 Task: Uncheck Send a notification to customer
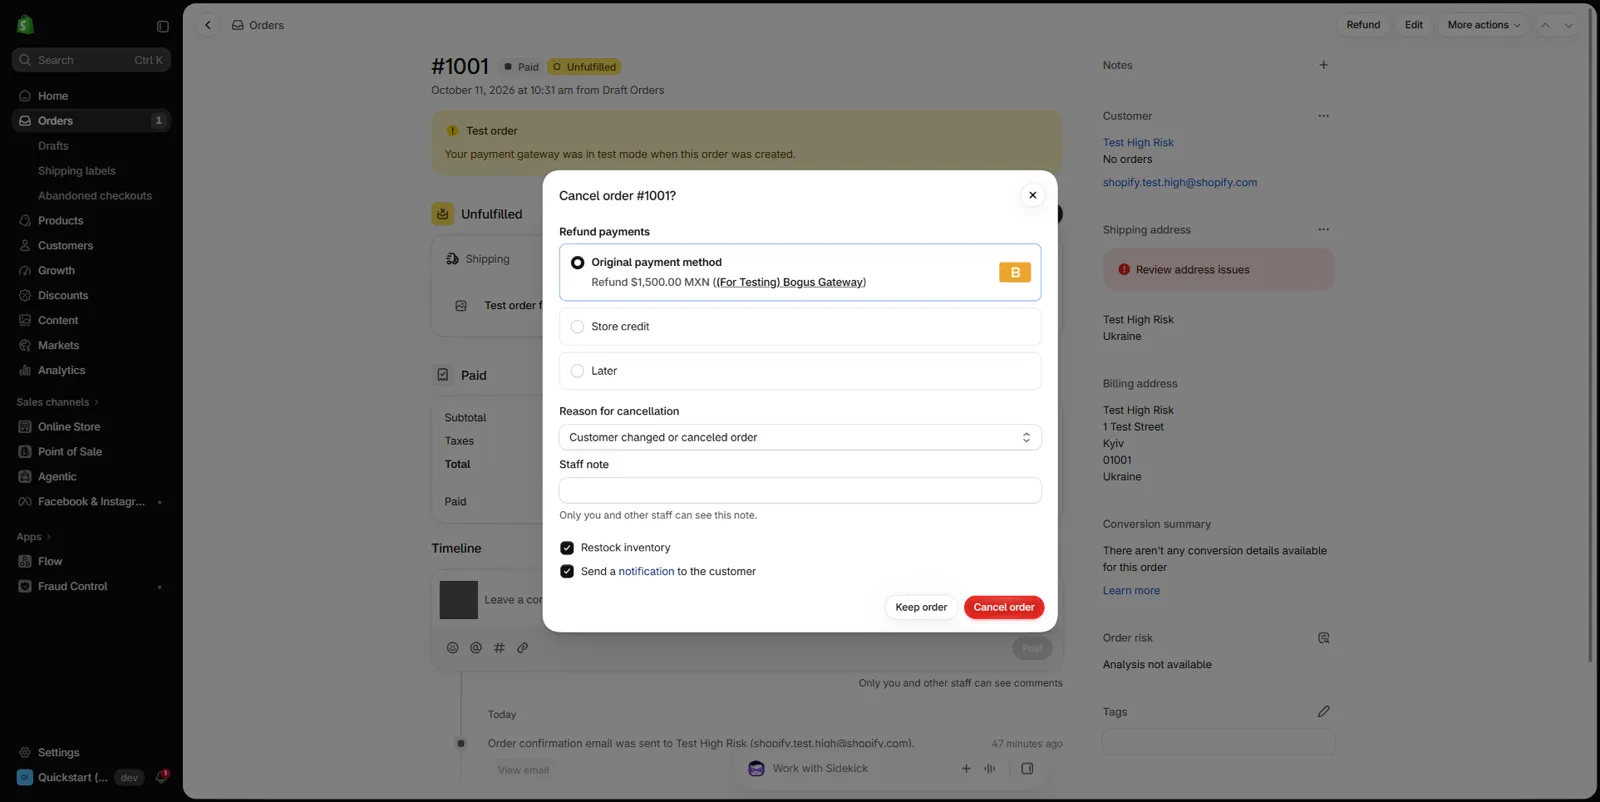point(567,572)
